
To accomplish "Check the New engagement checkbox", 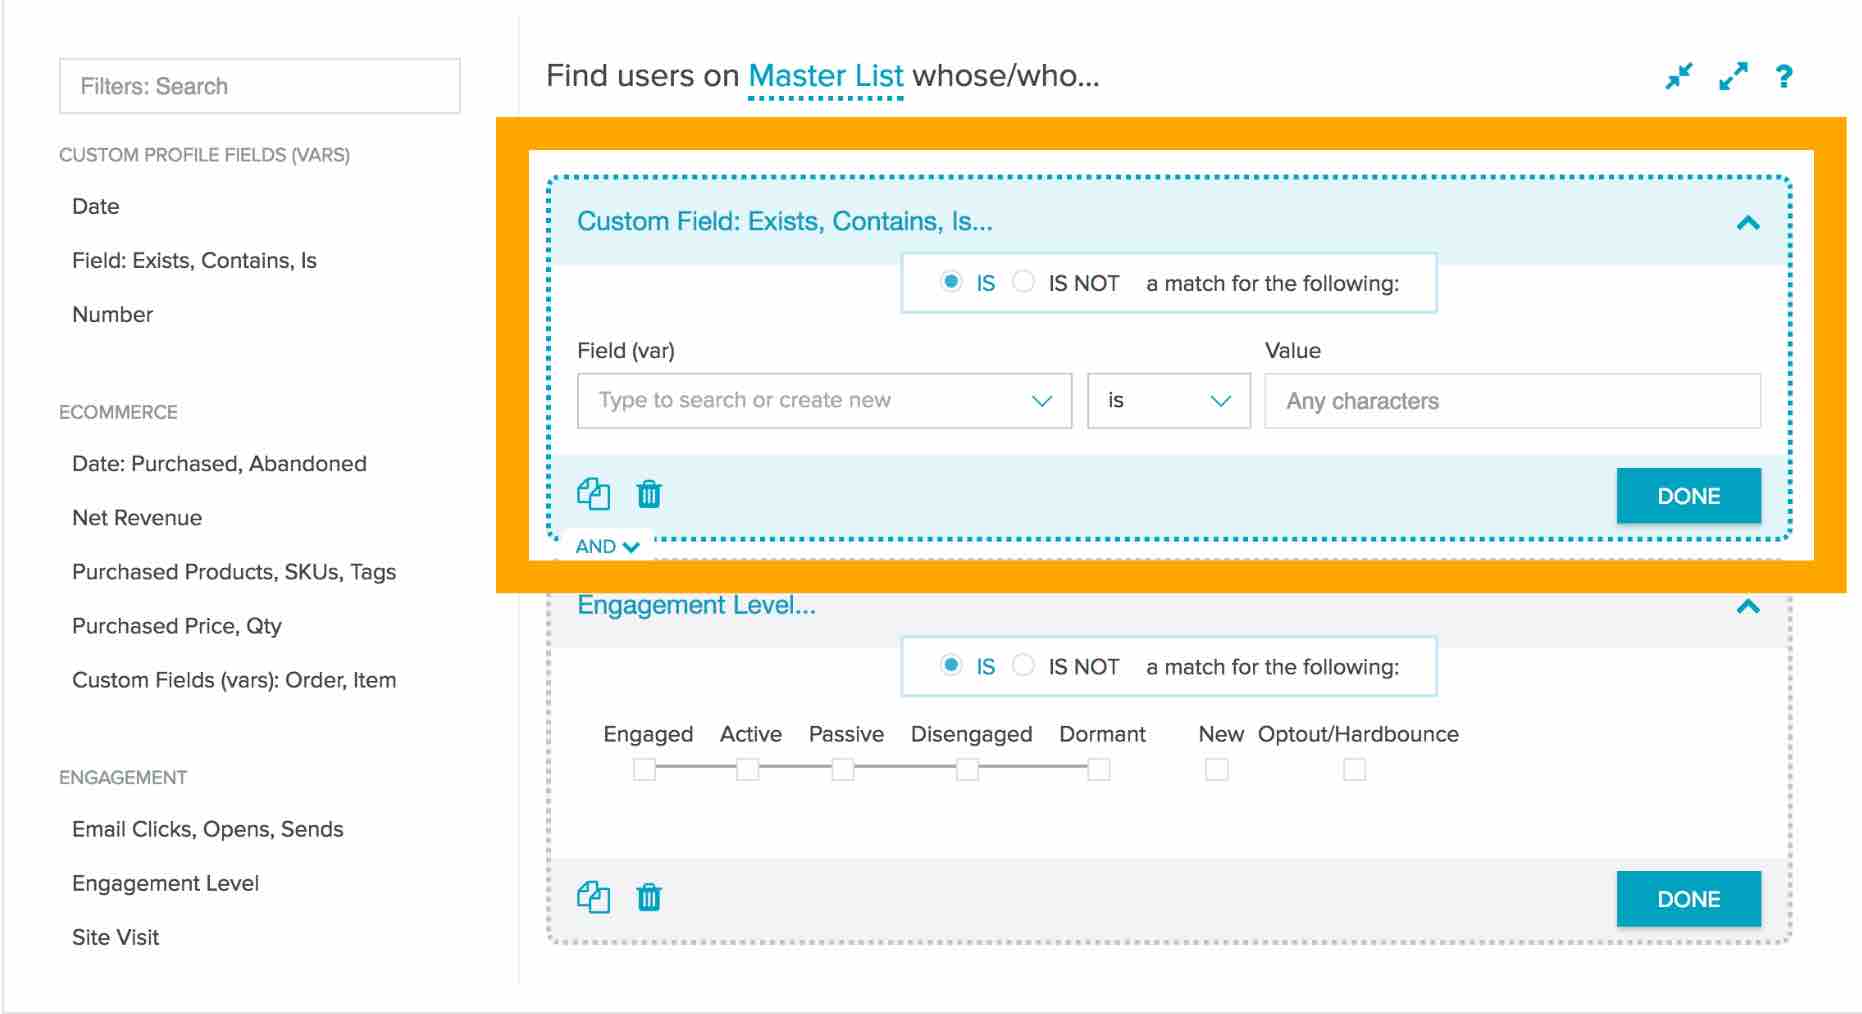I will point(1217,769).
